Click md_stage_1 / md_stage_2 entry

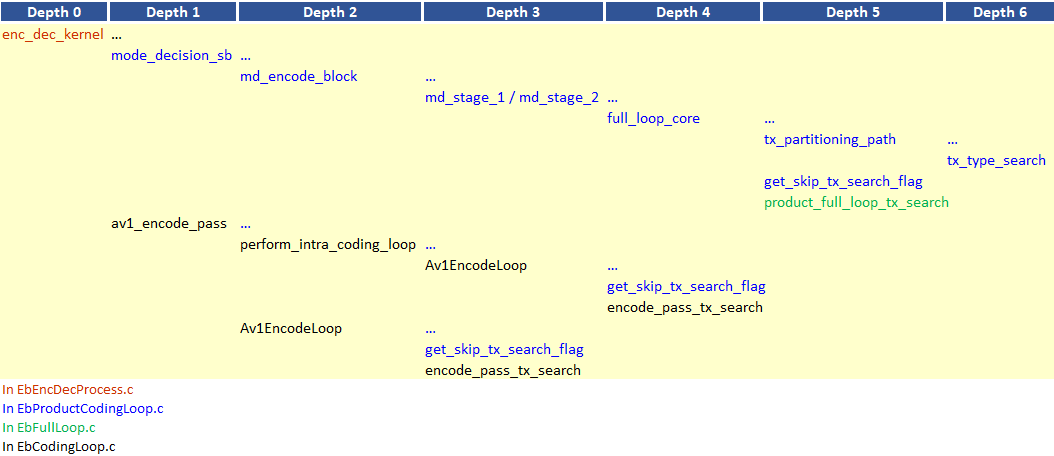tap(512, 97)
